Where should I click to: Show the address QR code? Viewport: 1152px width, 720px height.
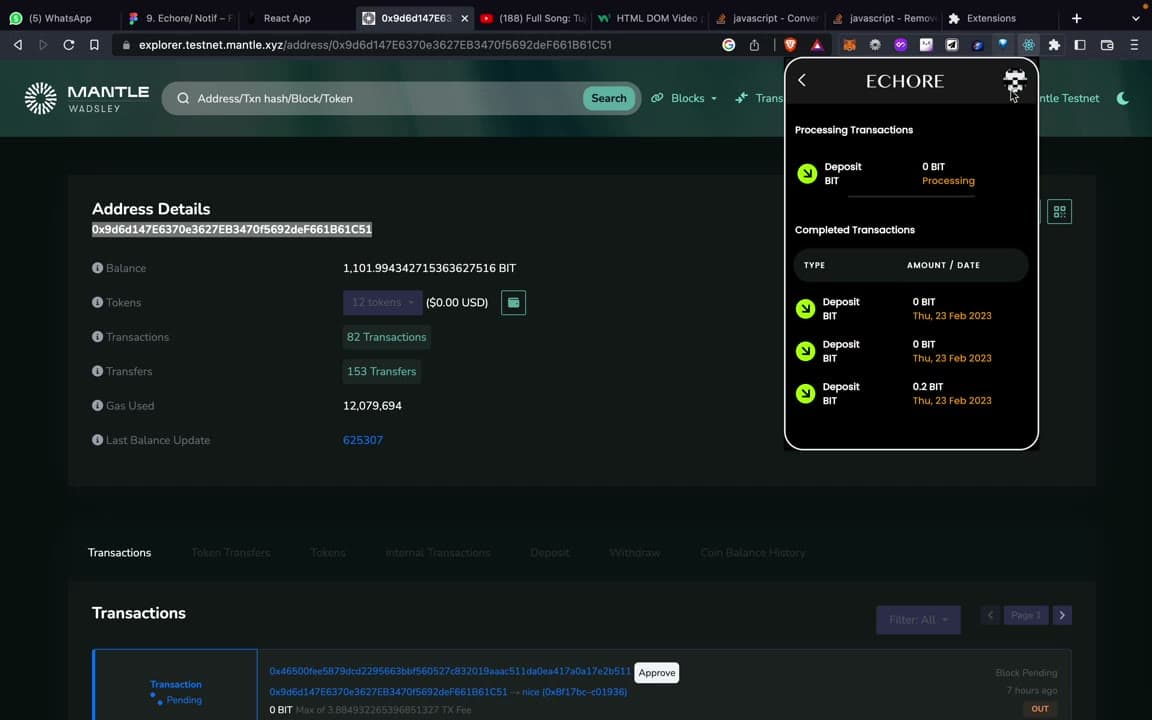coord(1059,212)
